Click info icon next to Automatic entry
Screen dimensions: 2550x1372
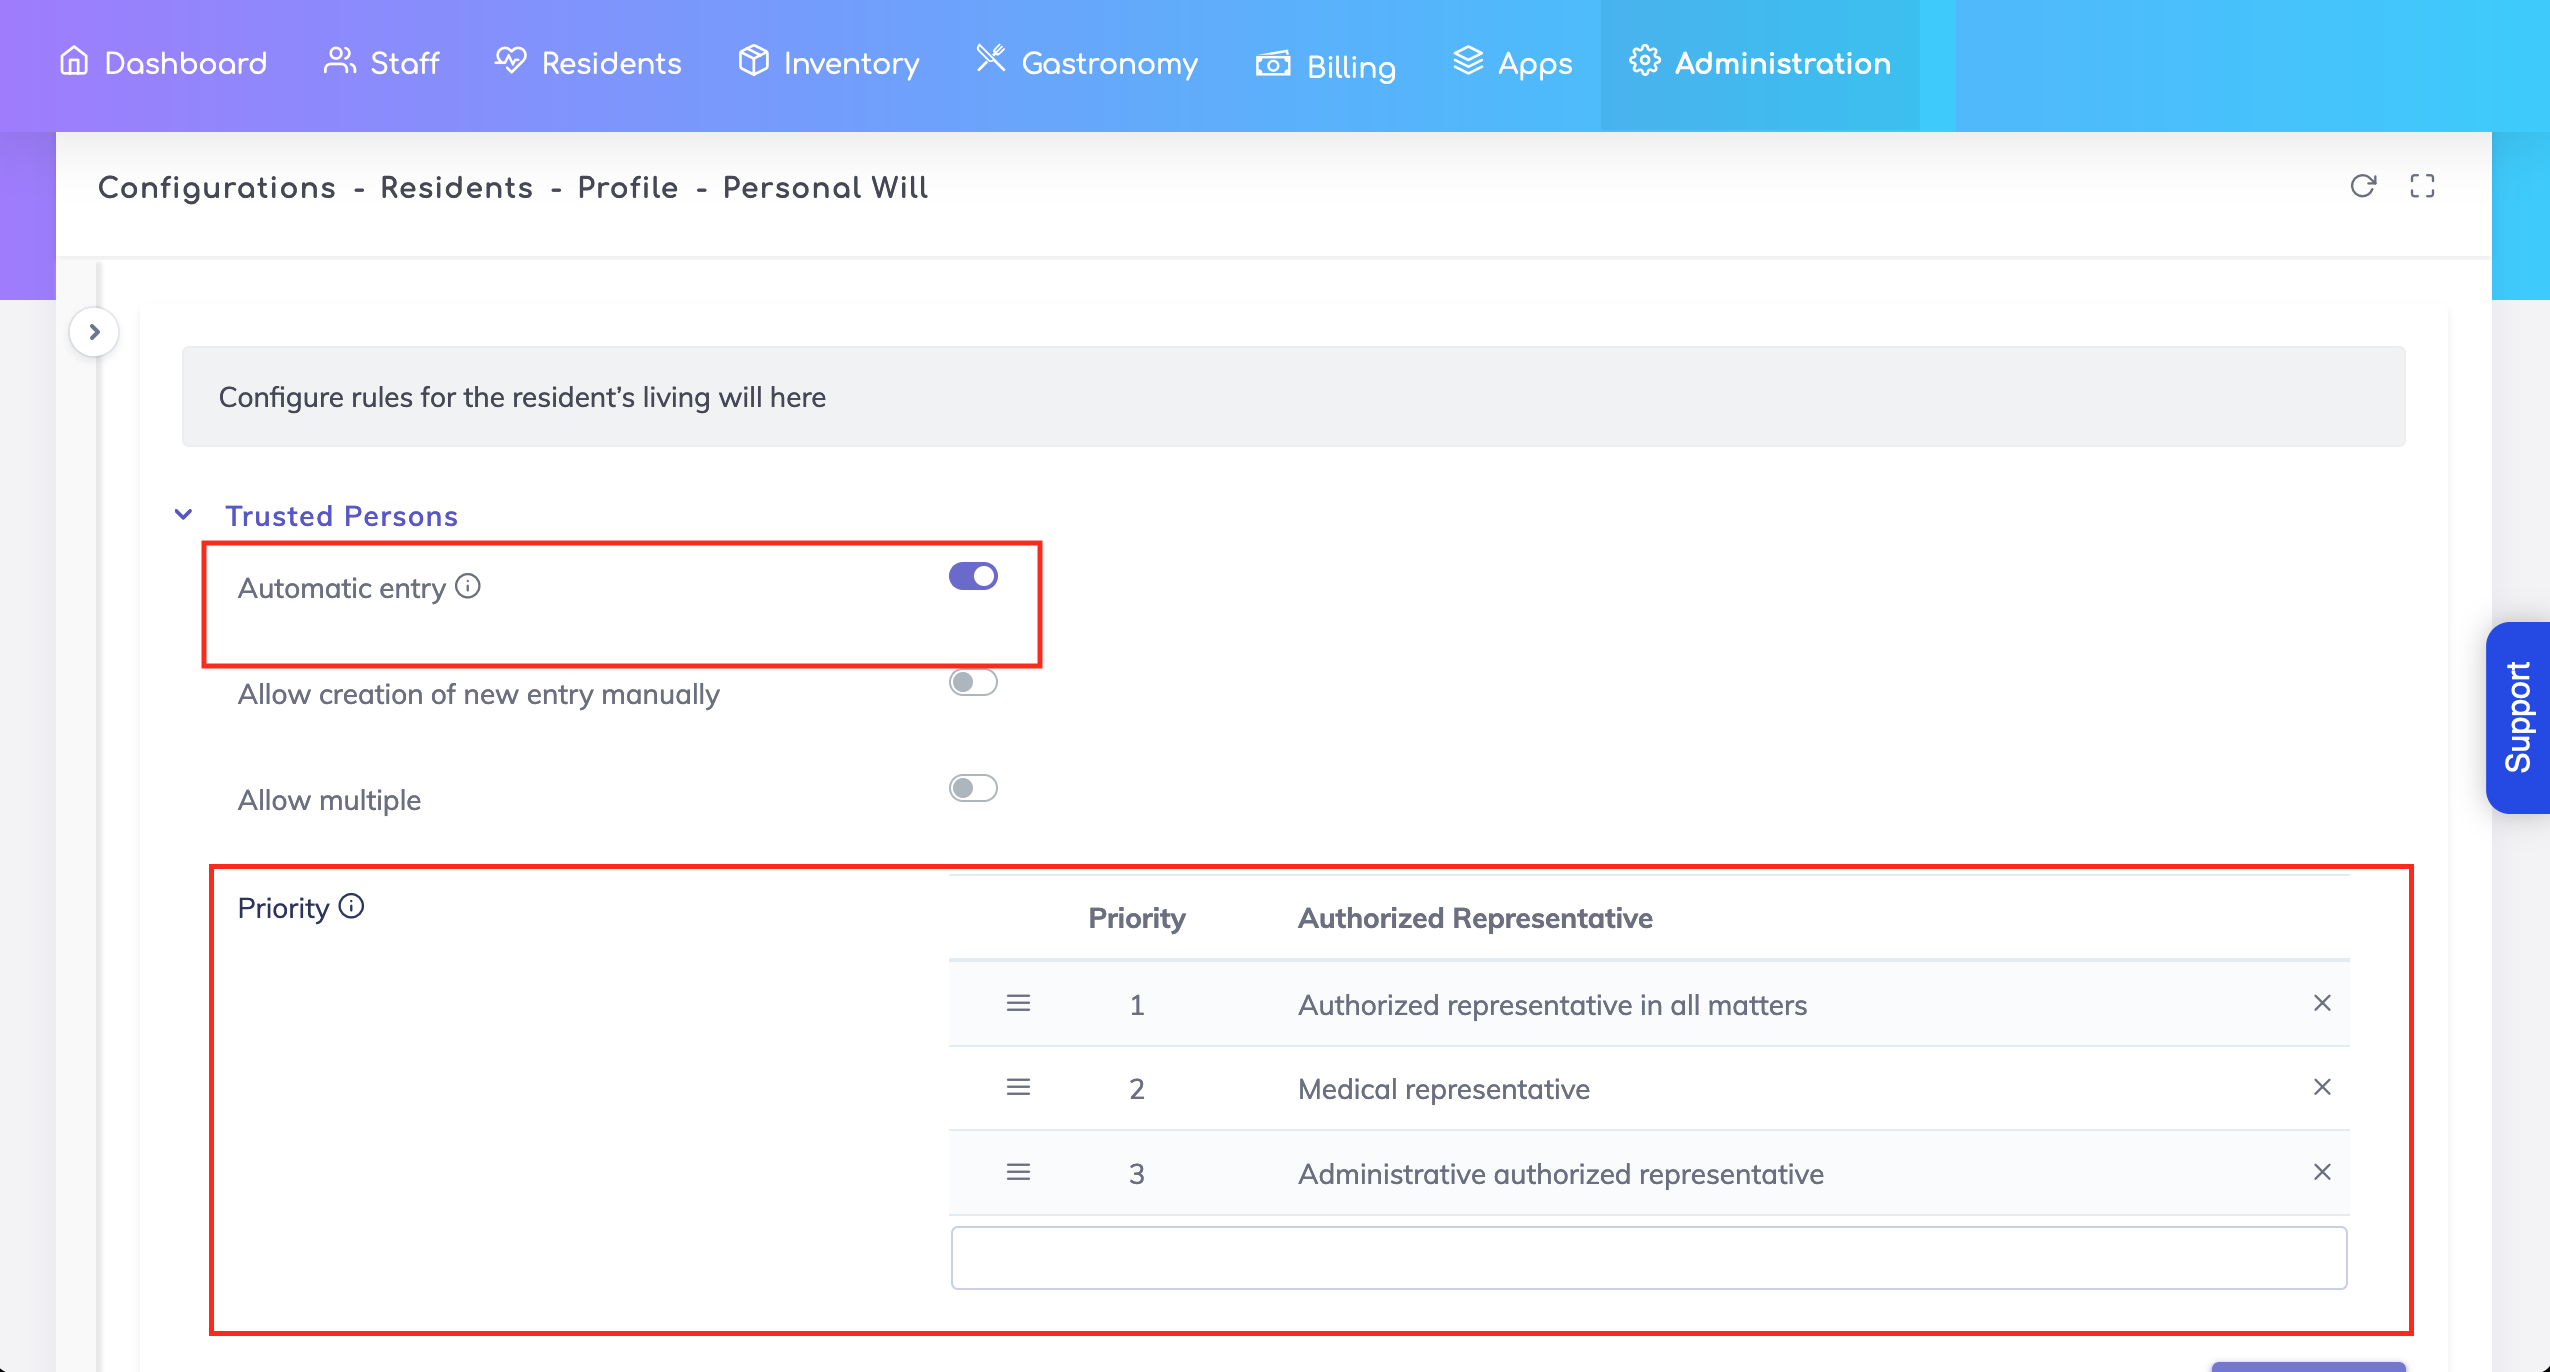468,586
